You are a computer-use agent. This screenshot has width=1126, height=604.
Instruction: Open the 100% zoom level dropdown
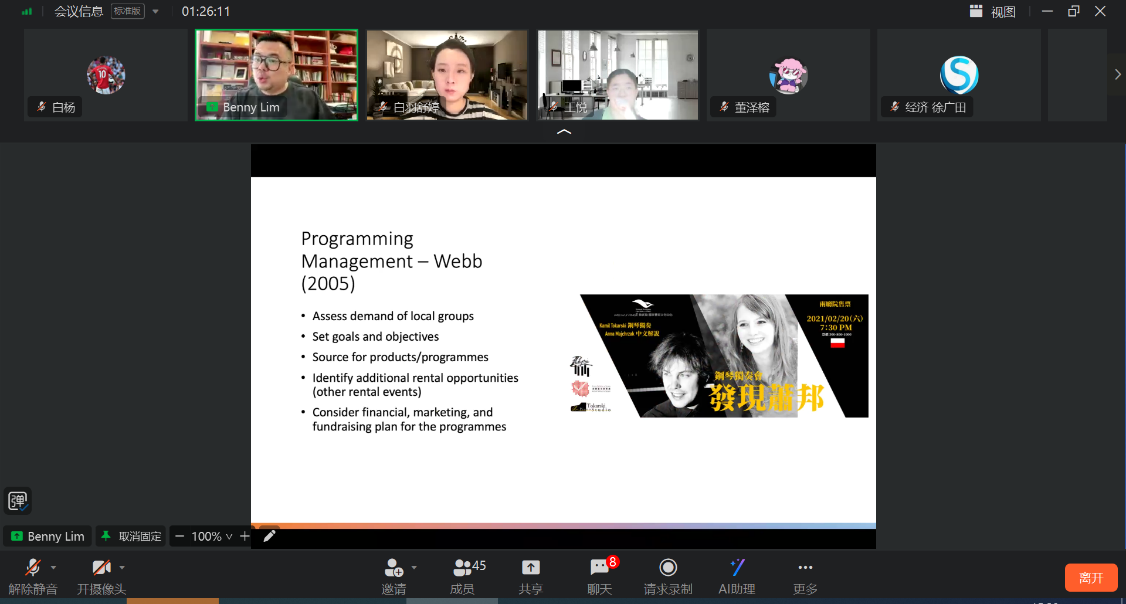click(x=211, y=536)
